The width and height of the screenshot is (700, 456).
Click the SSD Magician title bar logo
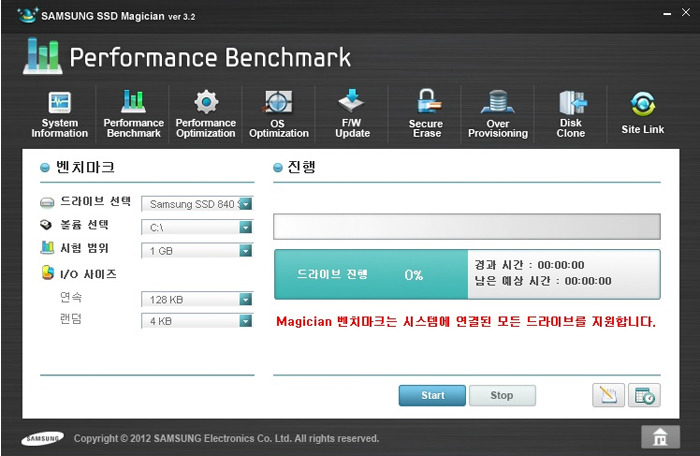click(x=27, y=15)
